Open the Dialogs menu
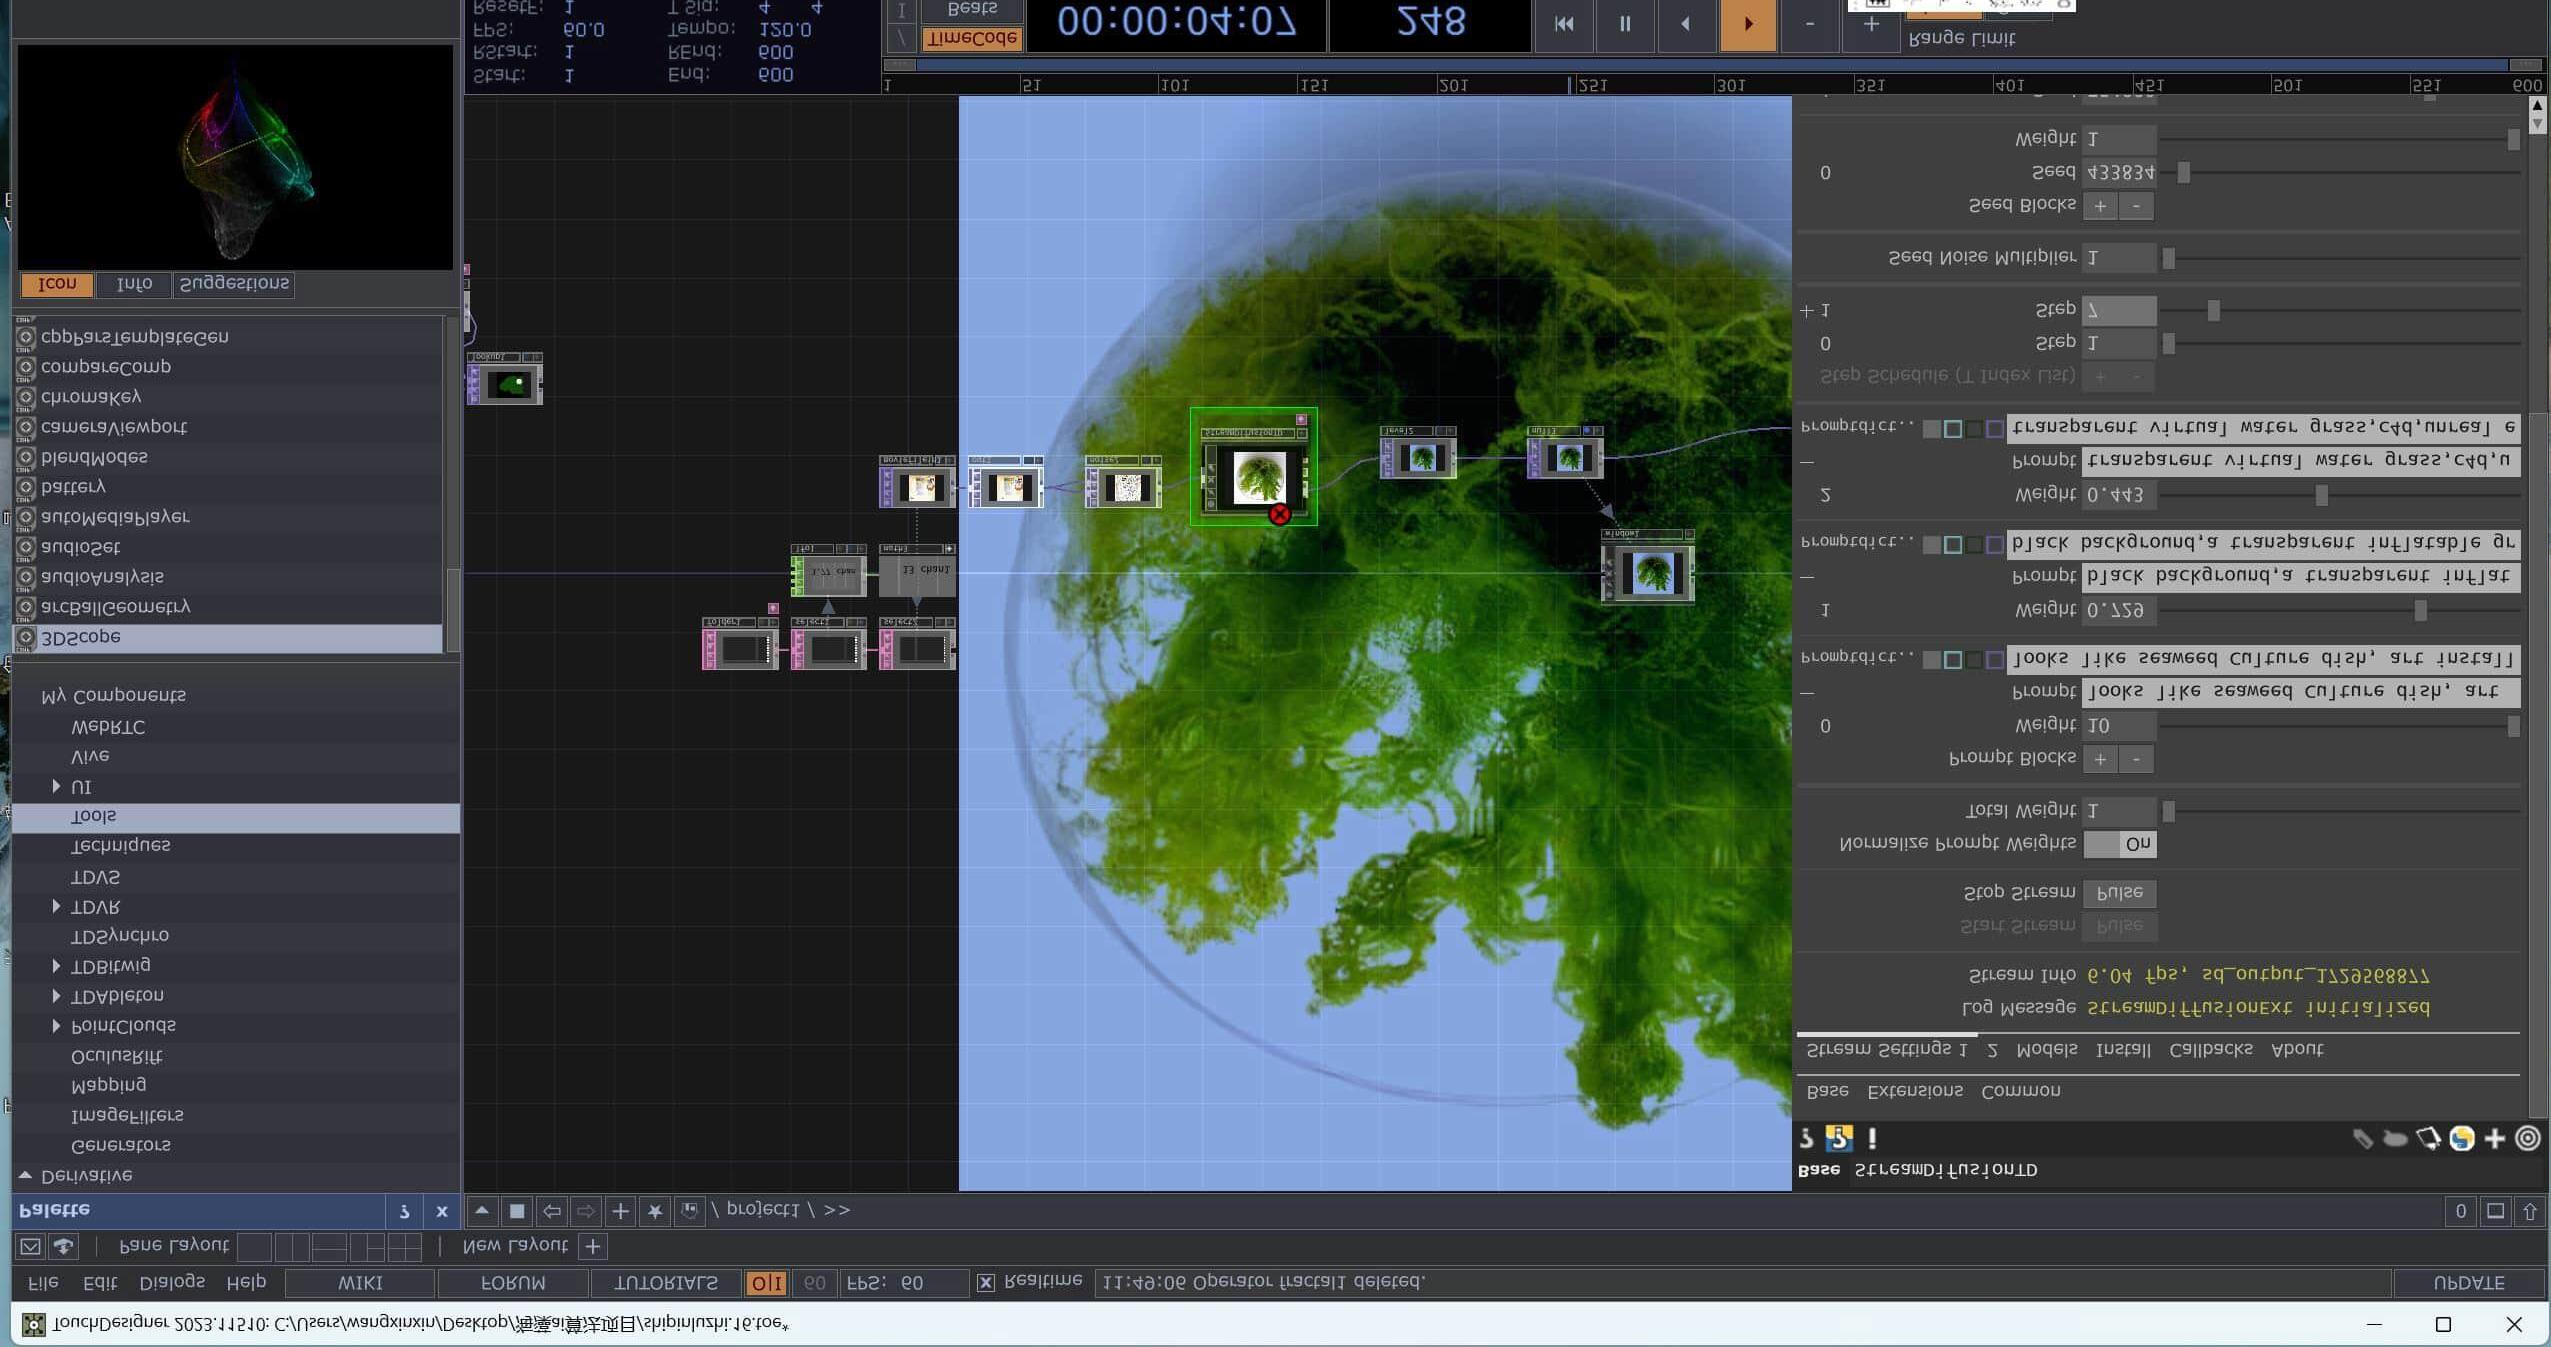 coord(172,1282)
